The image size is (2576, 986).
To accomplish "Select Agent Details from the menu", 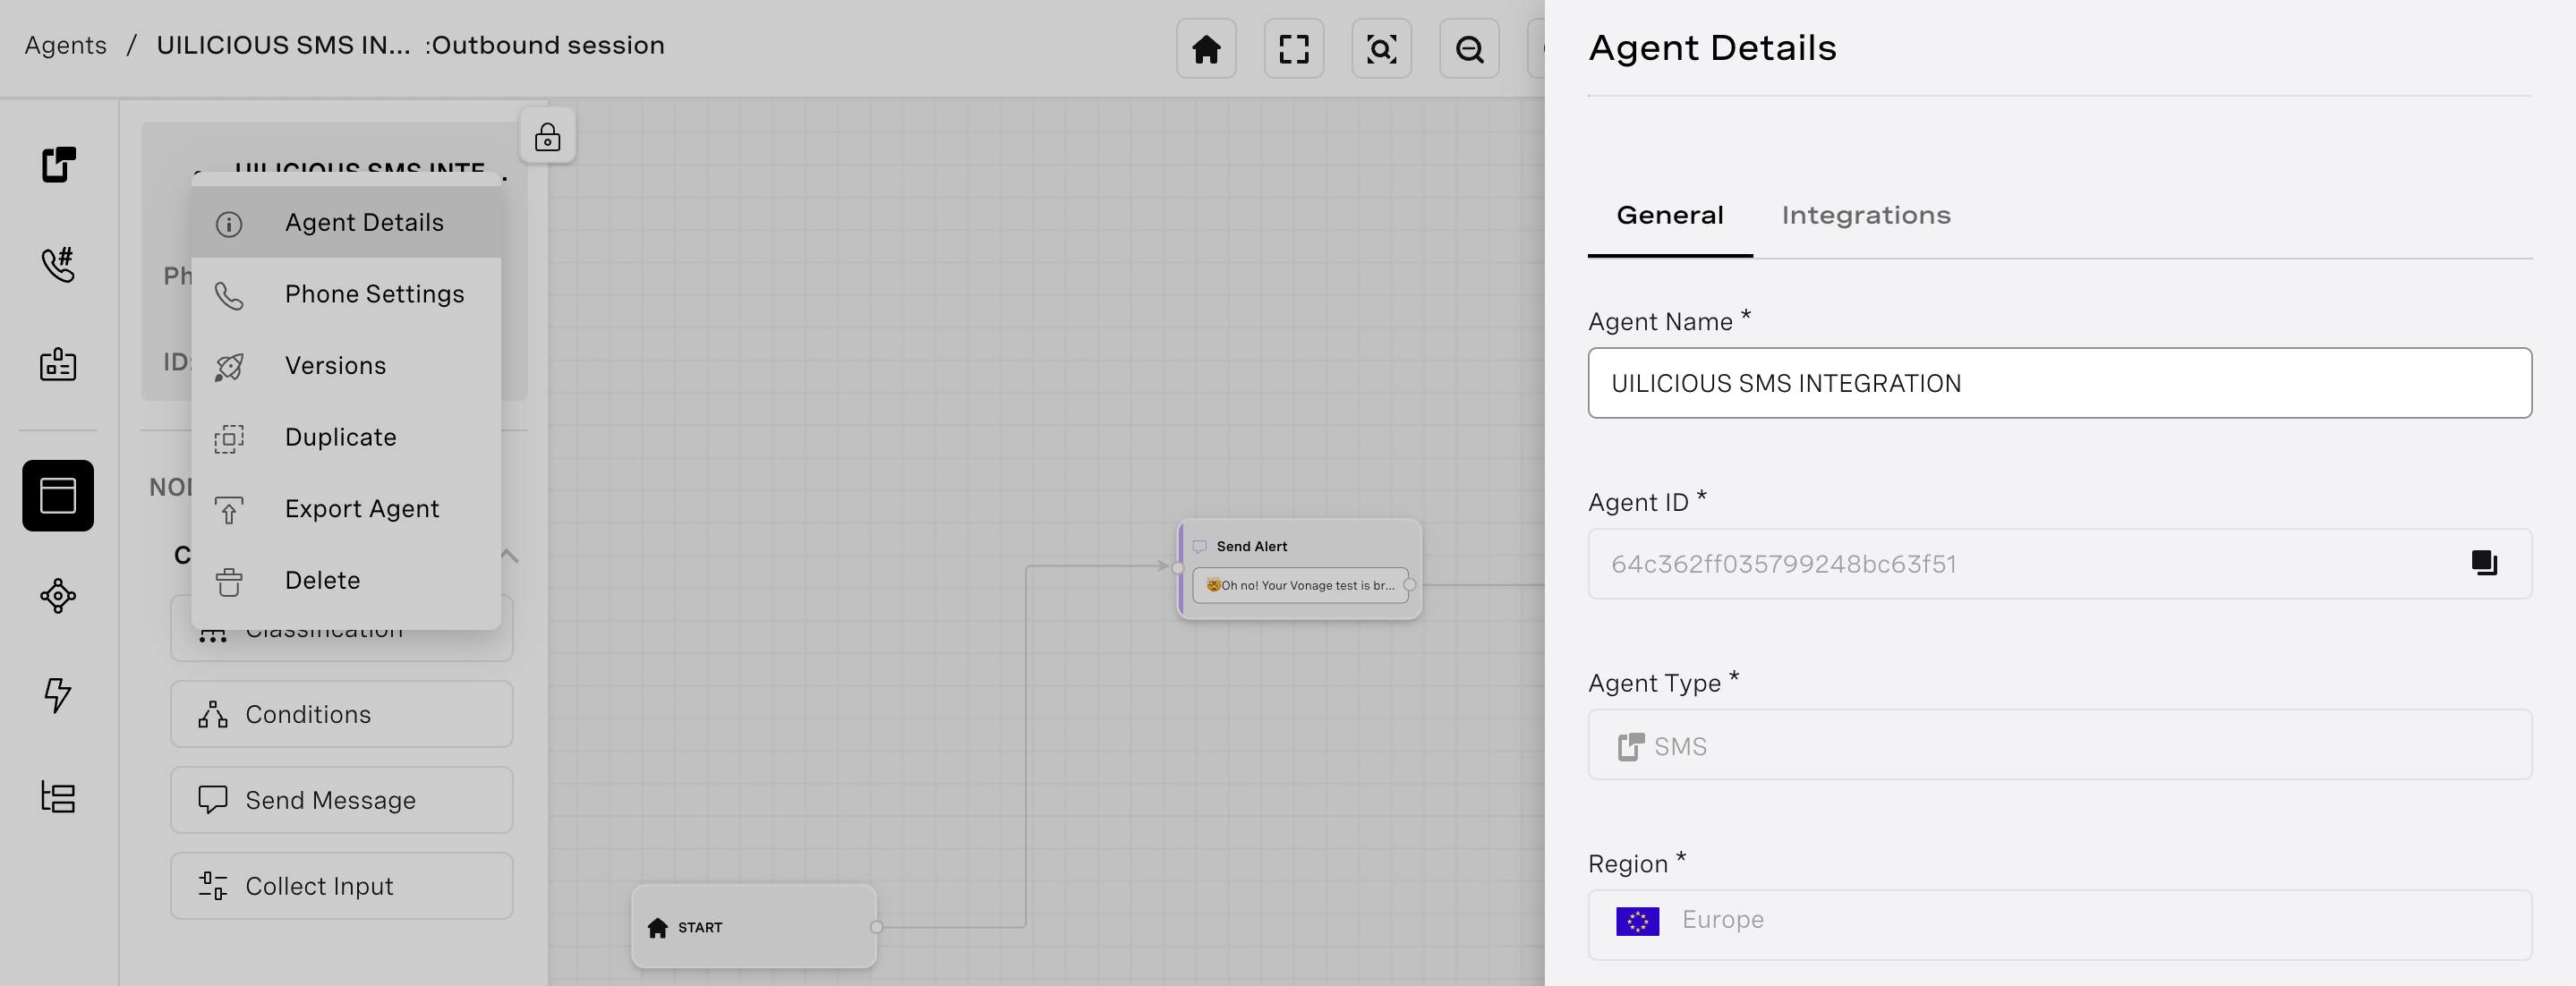I will tap(346, 222).
